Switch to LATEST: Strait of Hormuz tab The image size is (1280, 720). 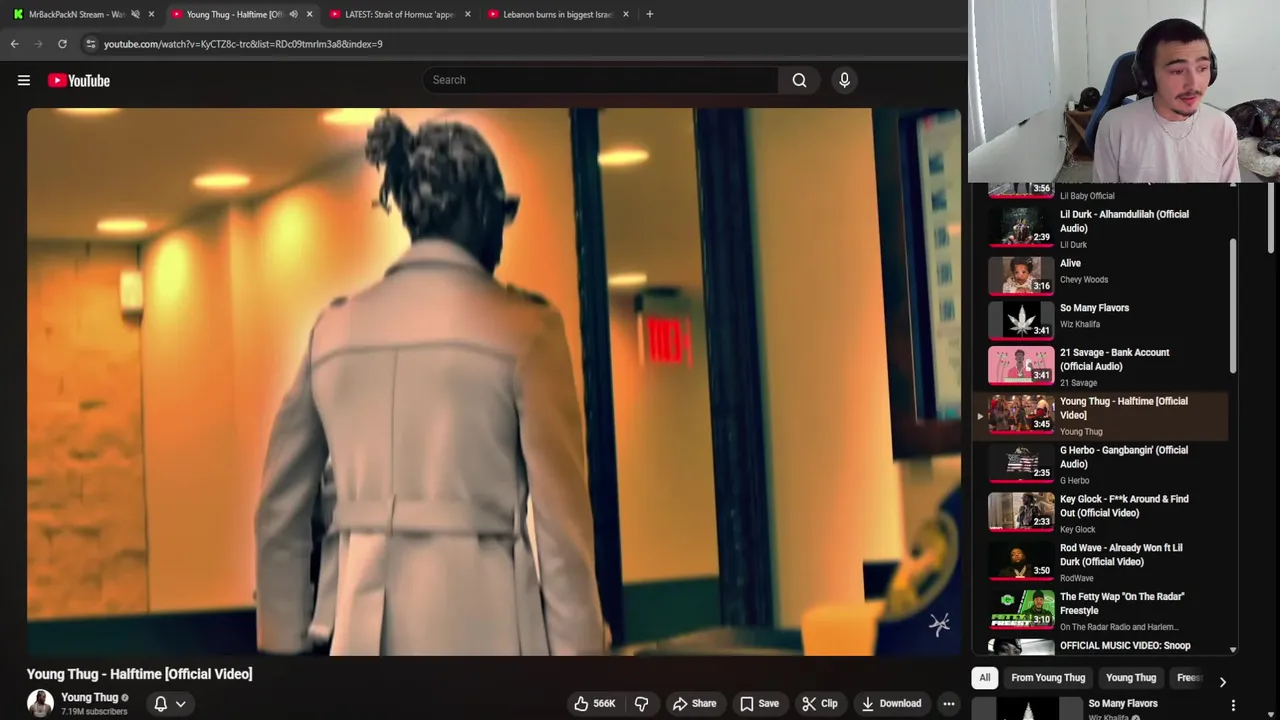(x=399, y=14)
